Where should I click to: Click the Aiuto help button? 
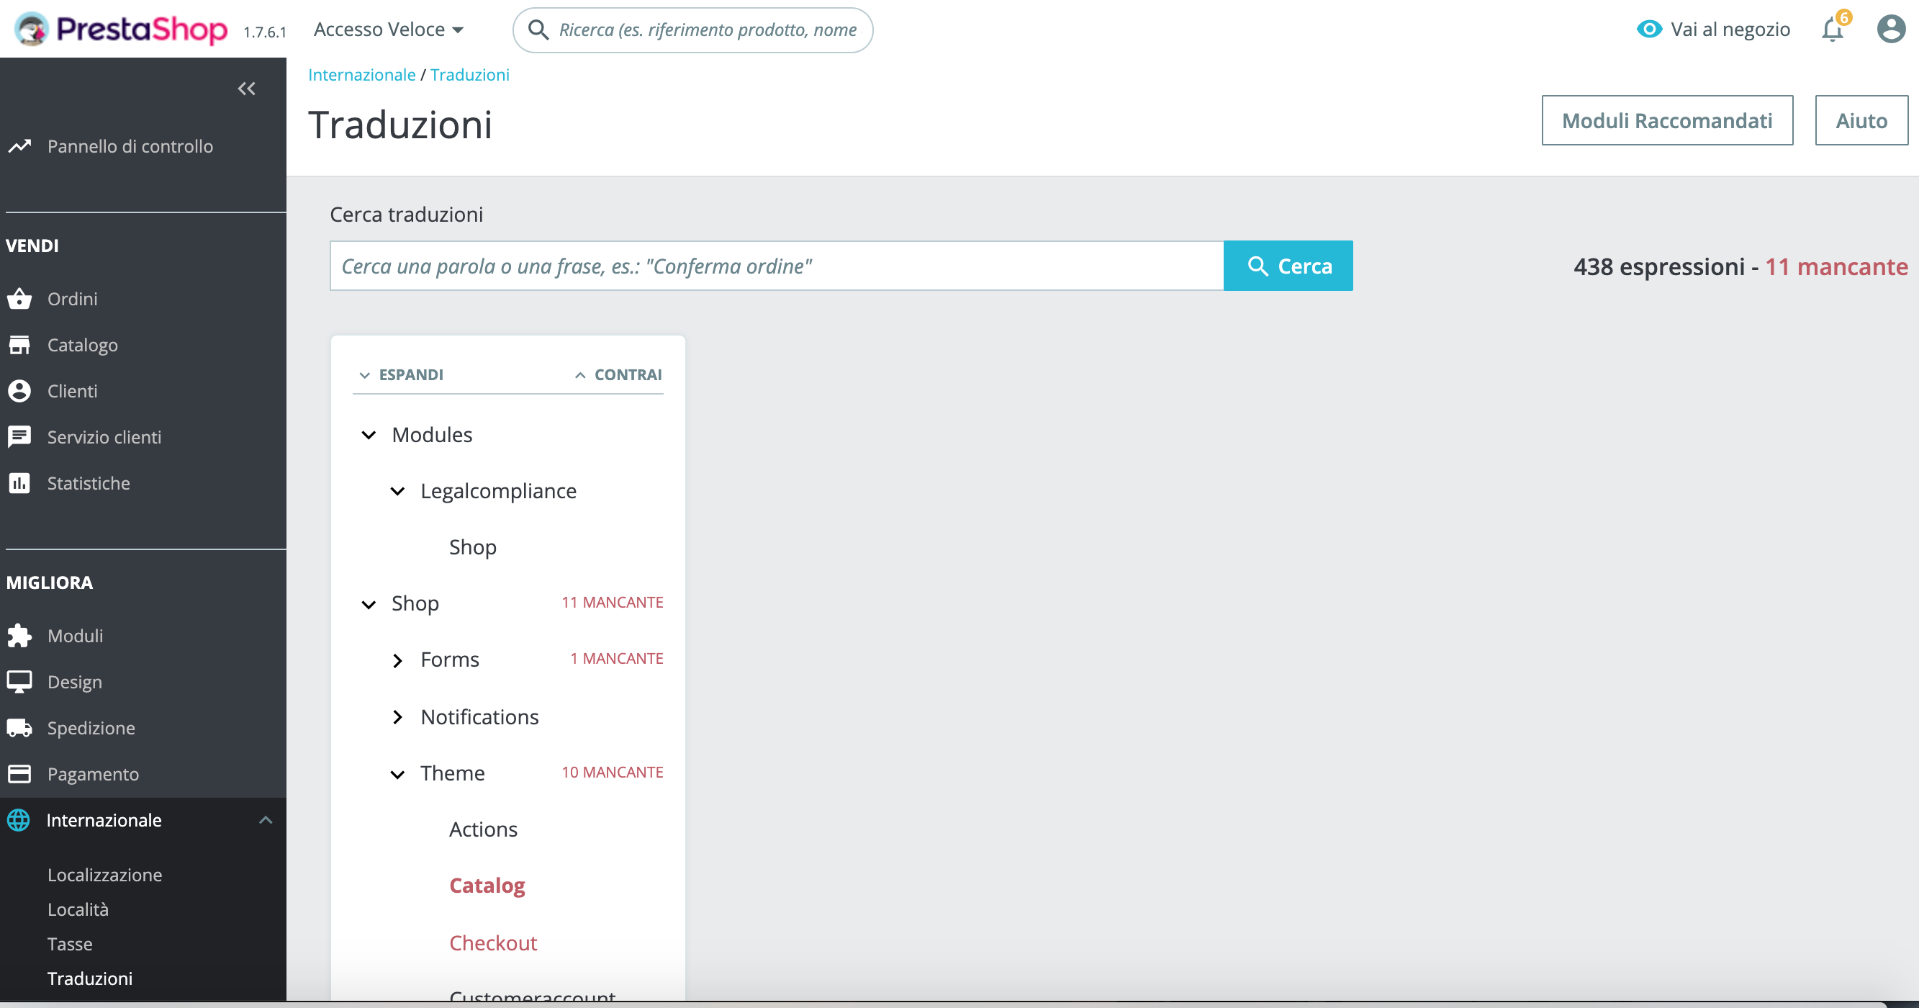[1861, 121]
